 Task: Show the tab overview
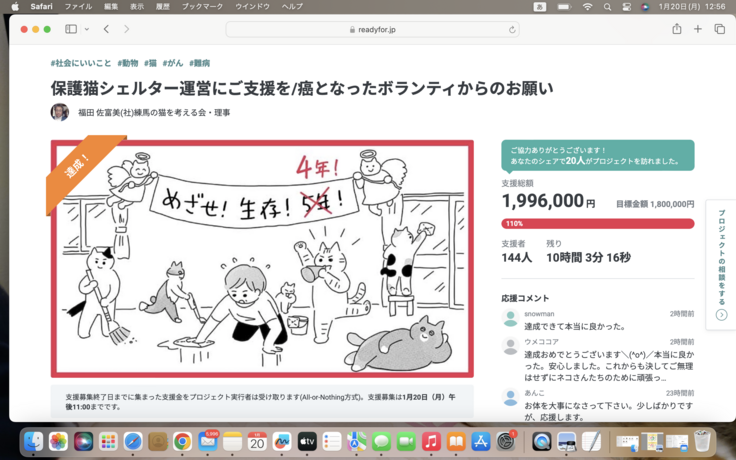(x=719, y=30)
